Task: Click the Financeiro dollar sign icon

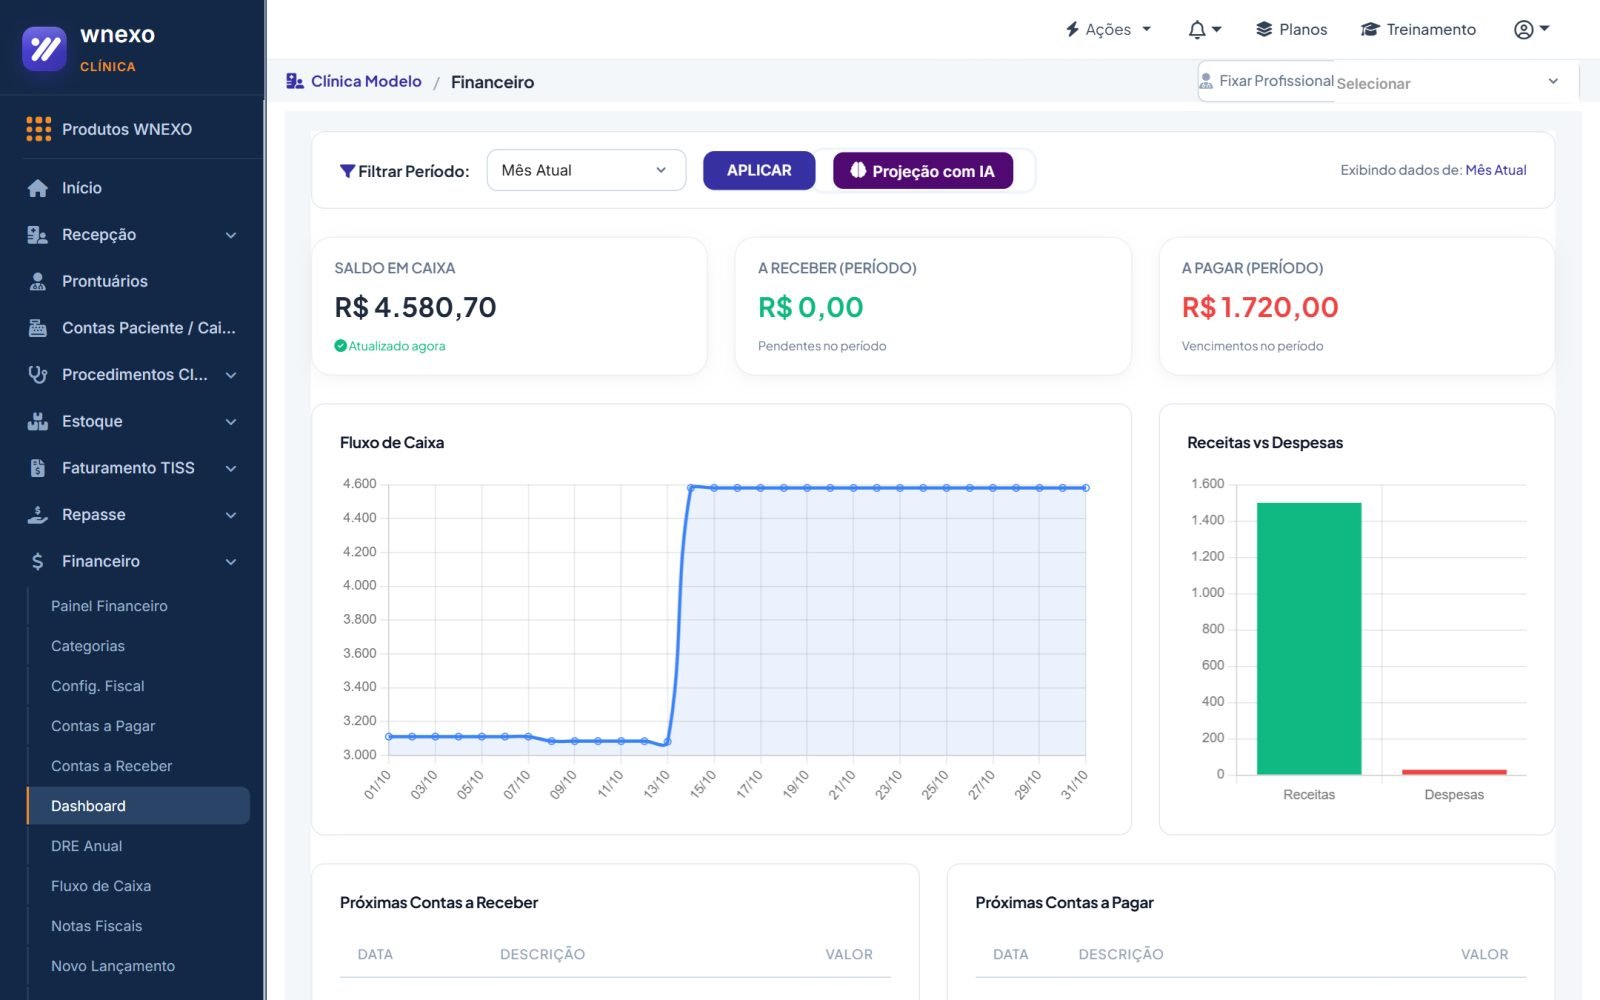Action: coord(38,562)
